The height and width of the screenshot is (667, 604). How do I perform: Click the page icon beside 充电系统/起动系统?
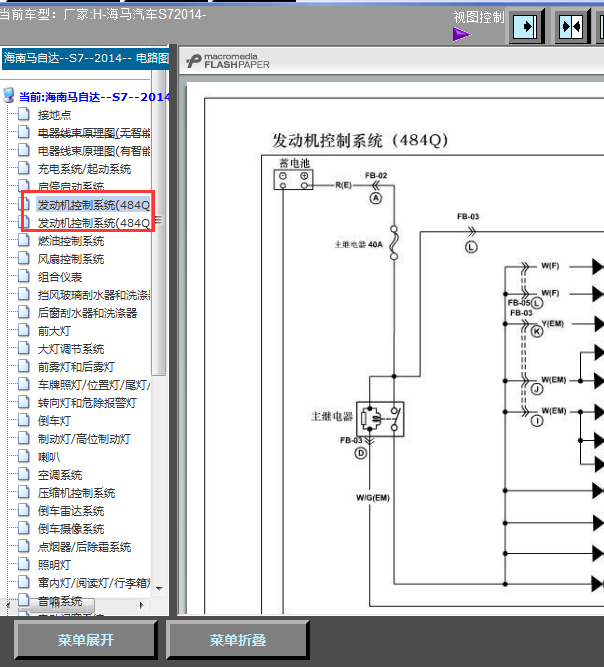[24, 168]
